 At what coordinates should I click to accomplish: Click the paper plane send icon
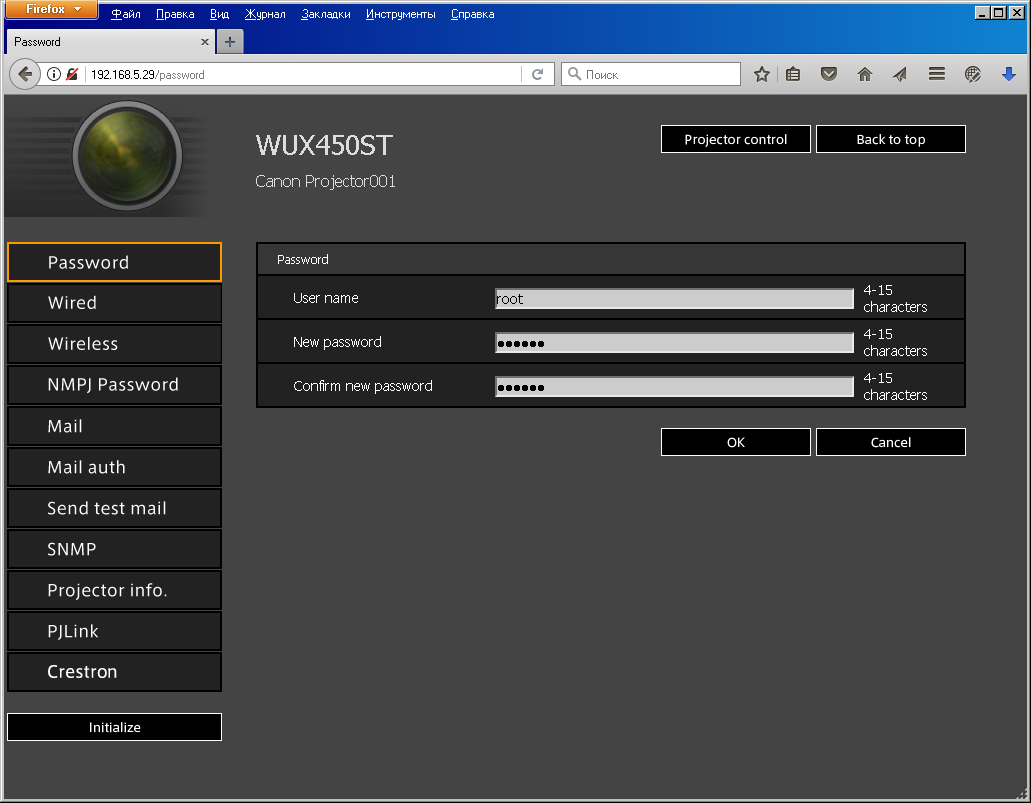[x=900, y=74]
